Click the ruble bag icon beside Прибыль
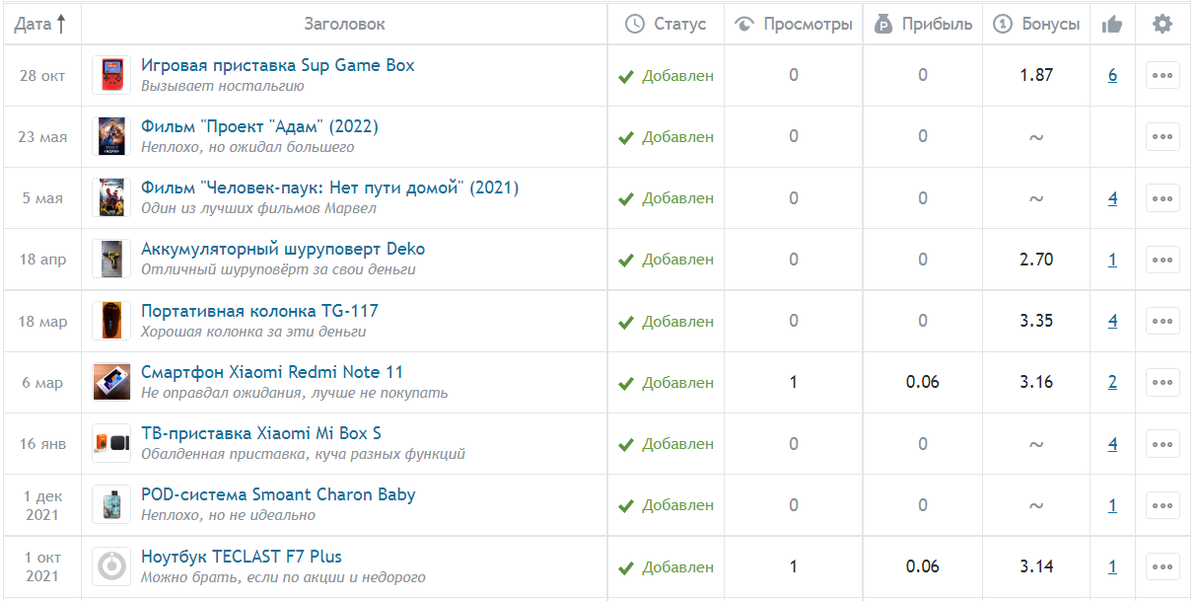 tap(883, 24)
